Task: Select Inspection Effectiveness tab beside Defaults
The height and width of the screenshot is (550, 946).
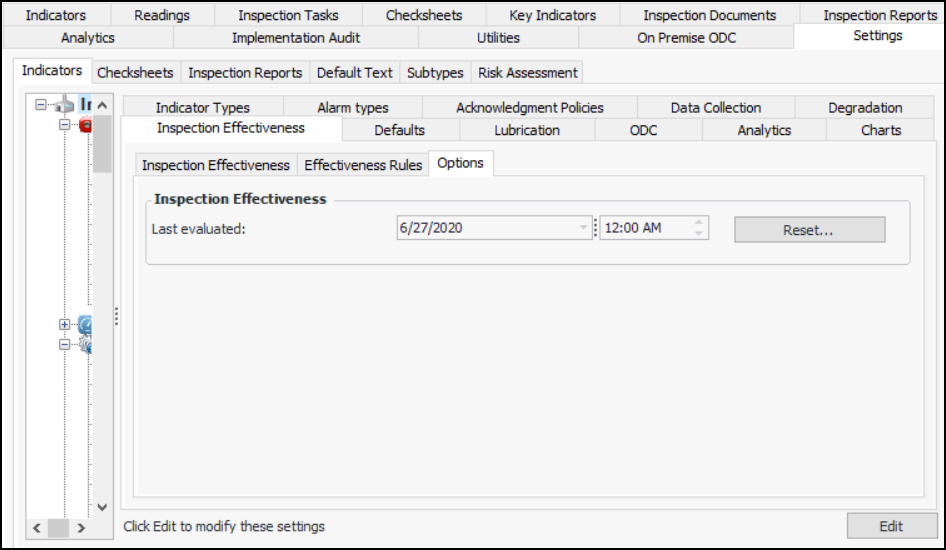Action: coord(231,128)
